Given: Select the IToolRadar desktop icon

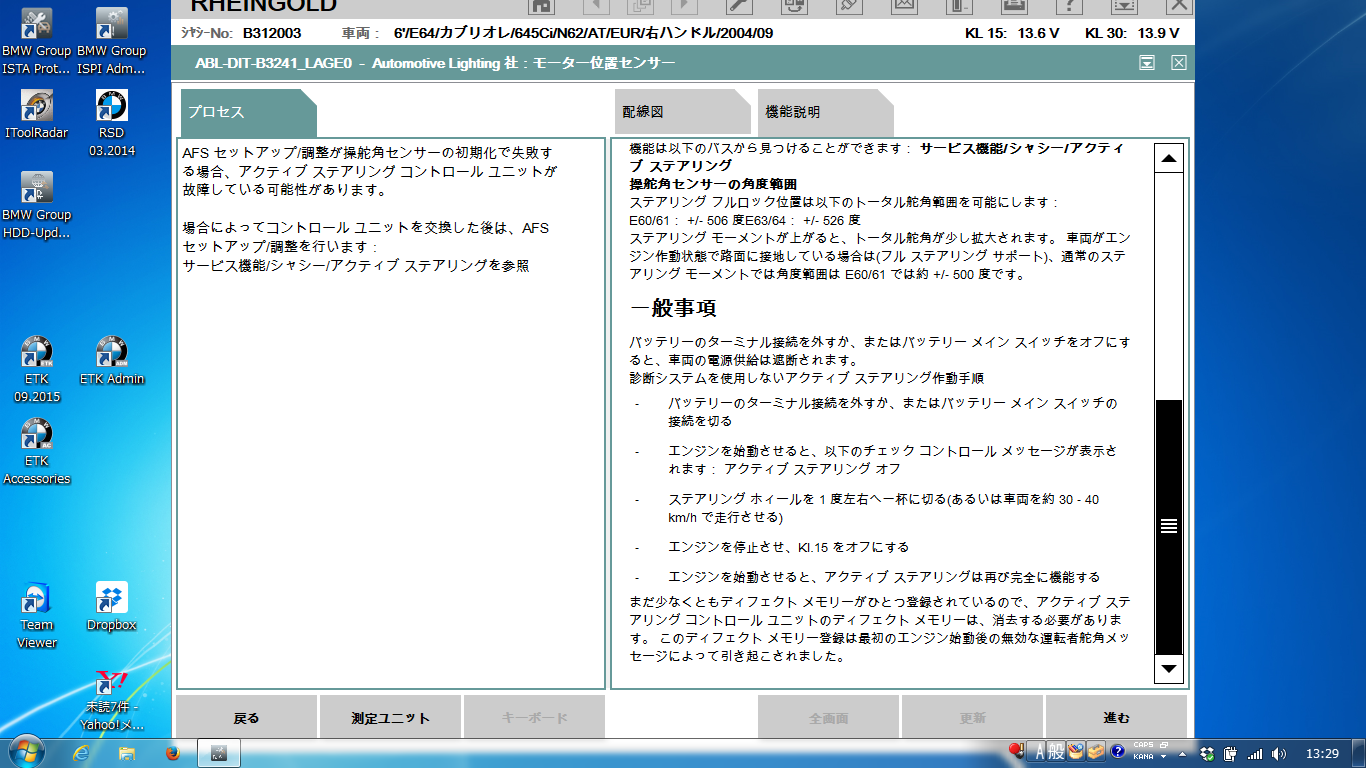Looking at the screenshot, I should [37, 114].
